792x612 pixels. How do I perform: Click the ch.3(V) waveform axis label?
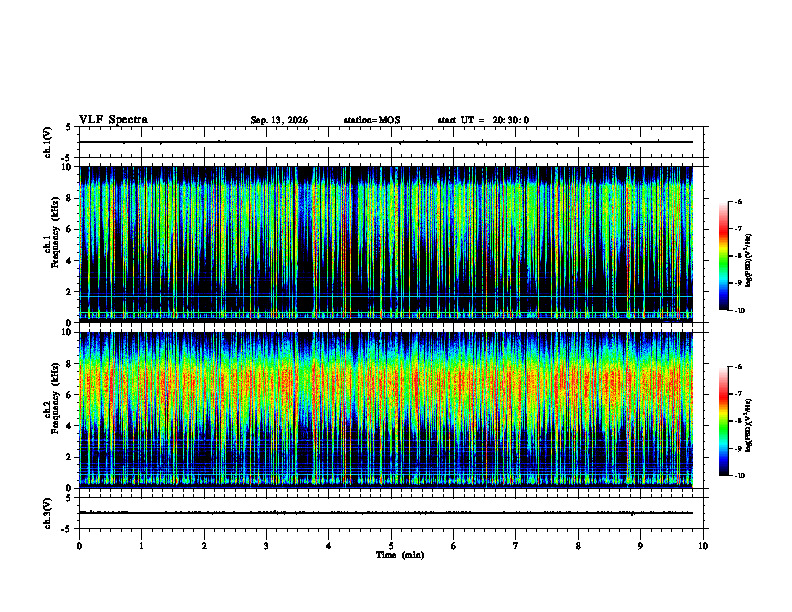pos(48,513)
